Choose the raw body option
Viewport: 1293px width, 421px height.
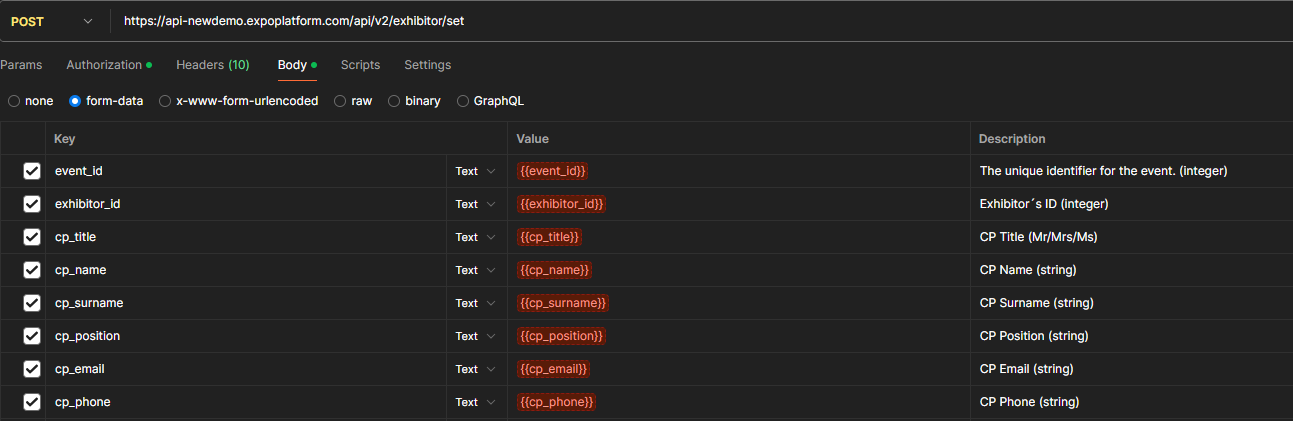point(353,101)
